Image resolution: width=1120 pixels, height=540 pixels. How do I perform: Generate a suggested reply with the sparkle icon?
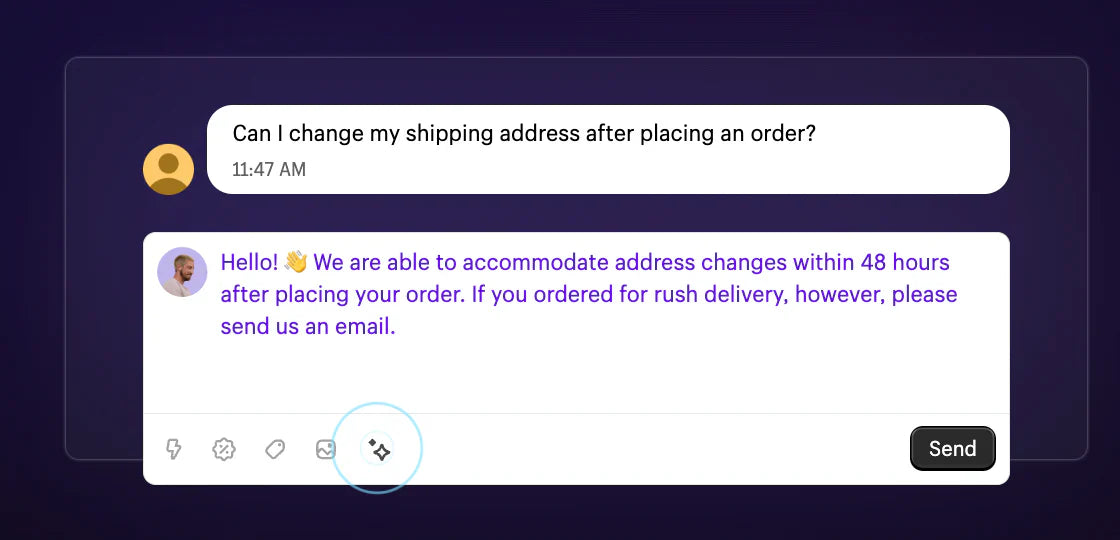coord(379,449)
